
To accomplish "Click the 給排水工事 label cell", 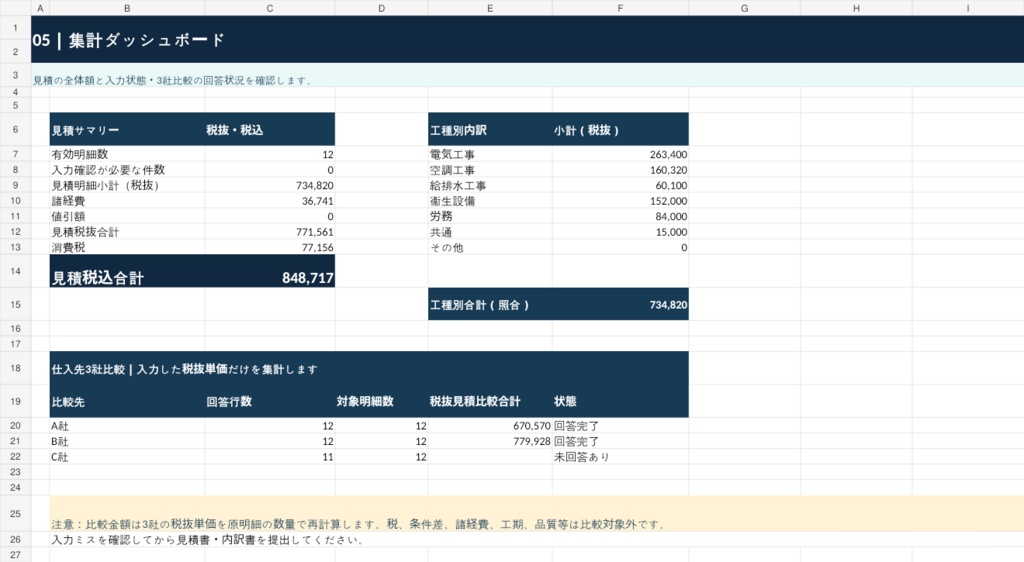I will click(490, 185).
